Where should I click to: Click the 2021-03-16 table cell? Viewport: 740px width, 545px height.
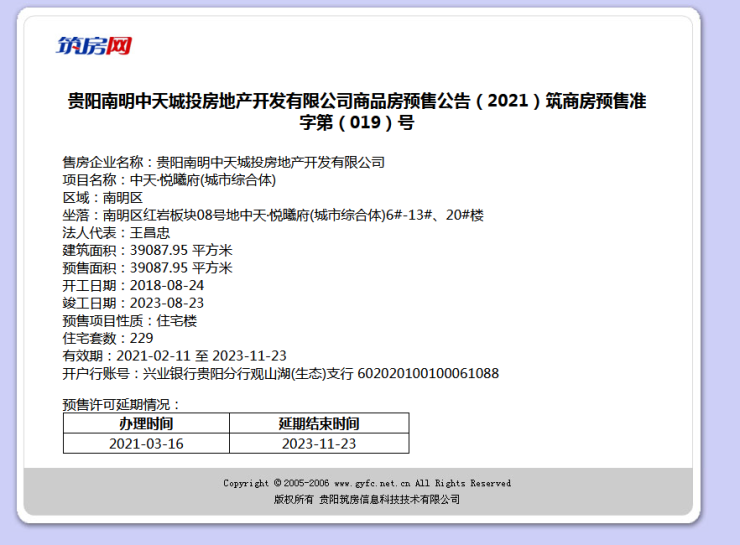pyautogui.click(x=146, y=444)
